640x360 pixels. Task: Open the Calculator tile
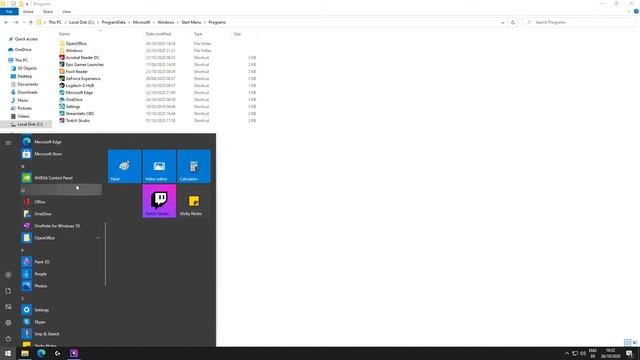coord(194,166)
